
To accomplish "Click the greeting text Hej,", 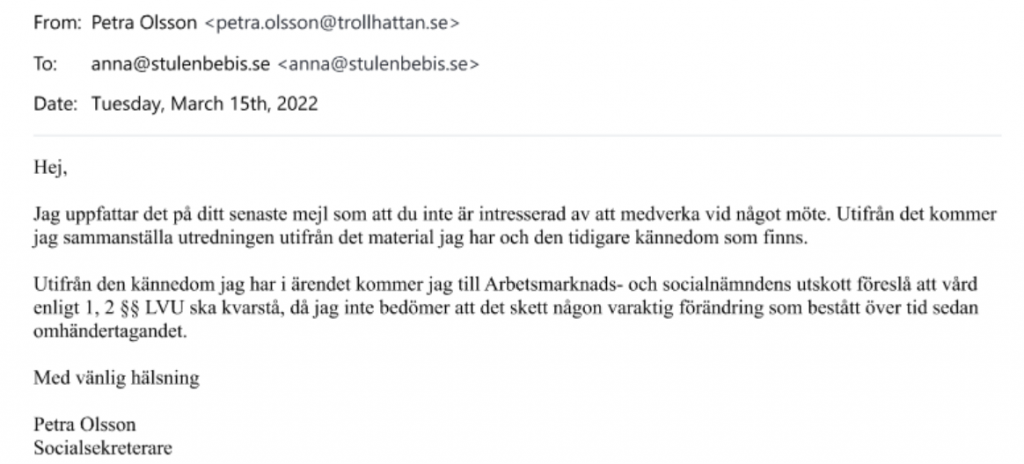I will (x=50, y=169).
